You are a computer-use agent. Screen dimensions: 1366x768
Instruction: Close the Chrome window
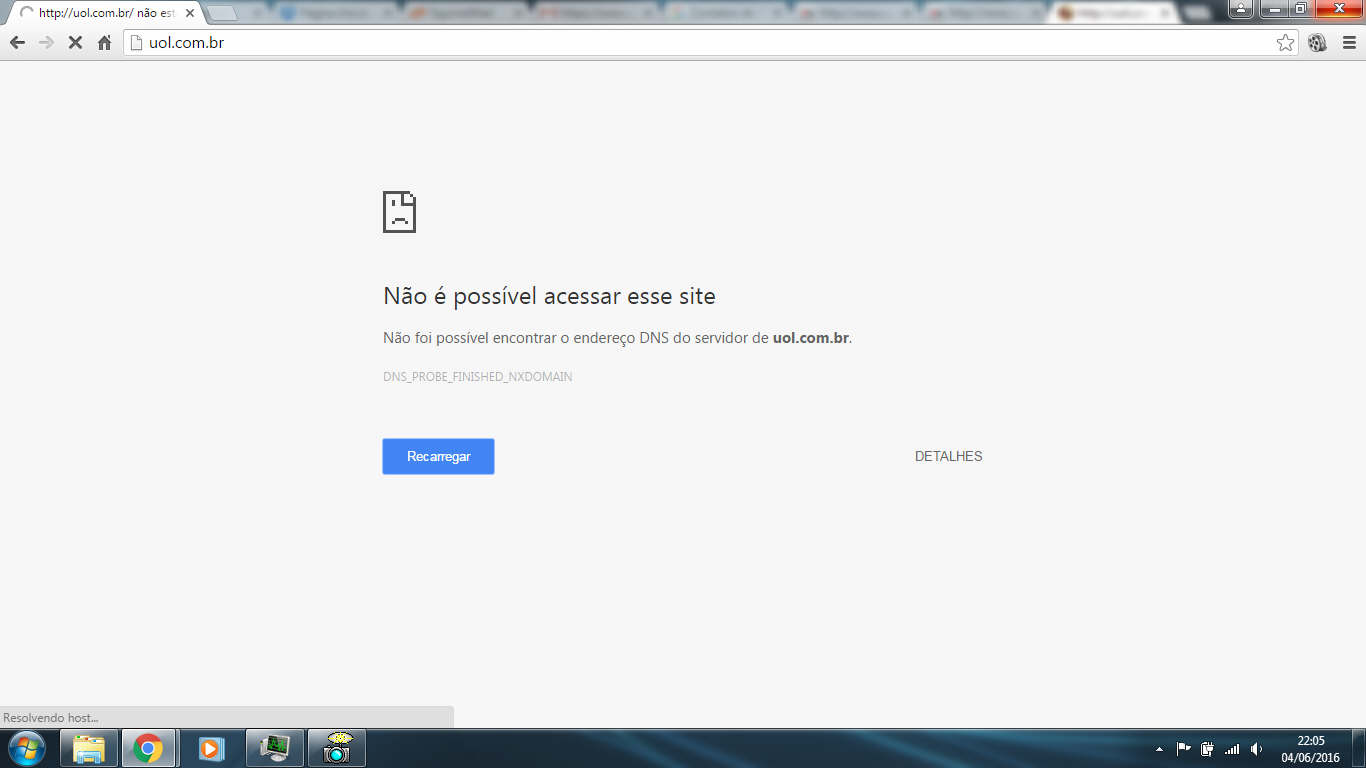click(x=1338, y=8)
